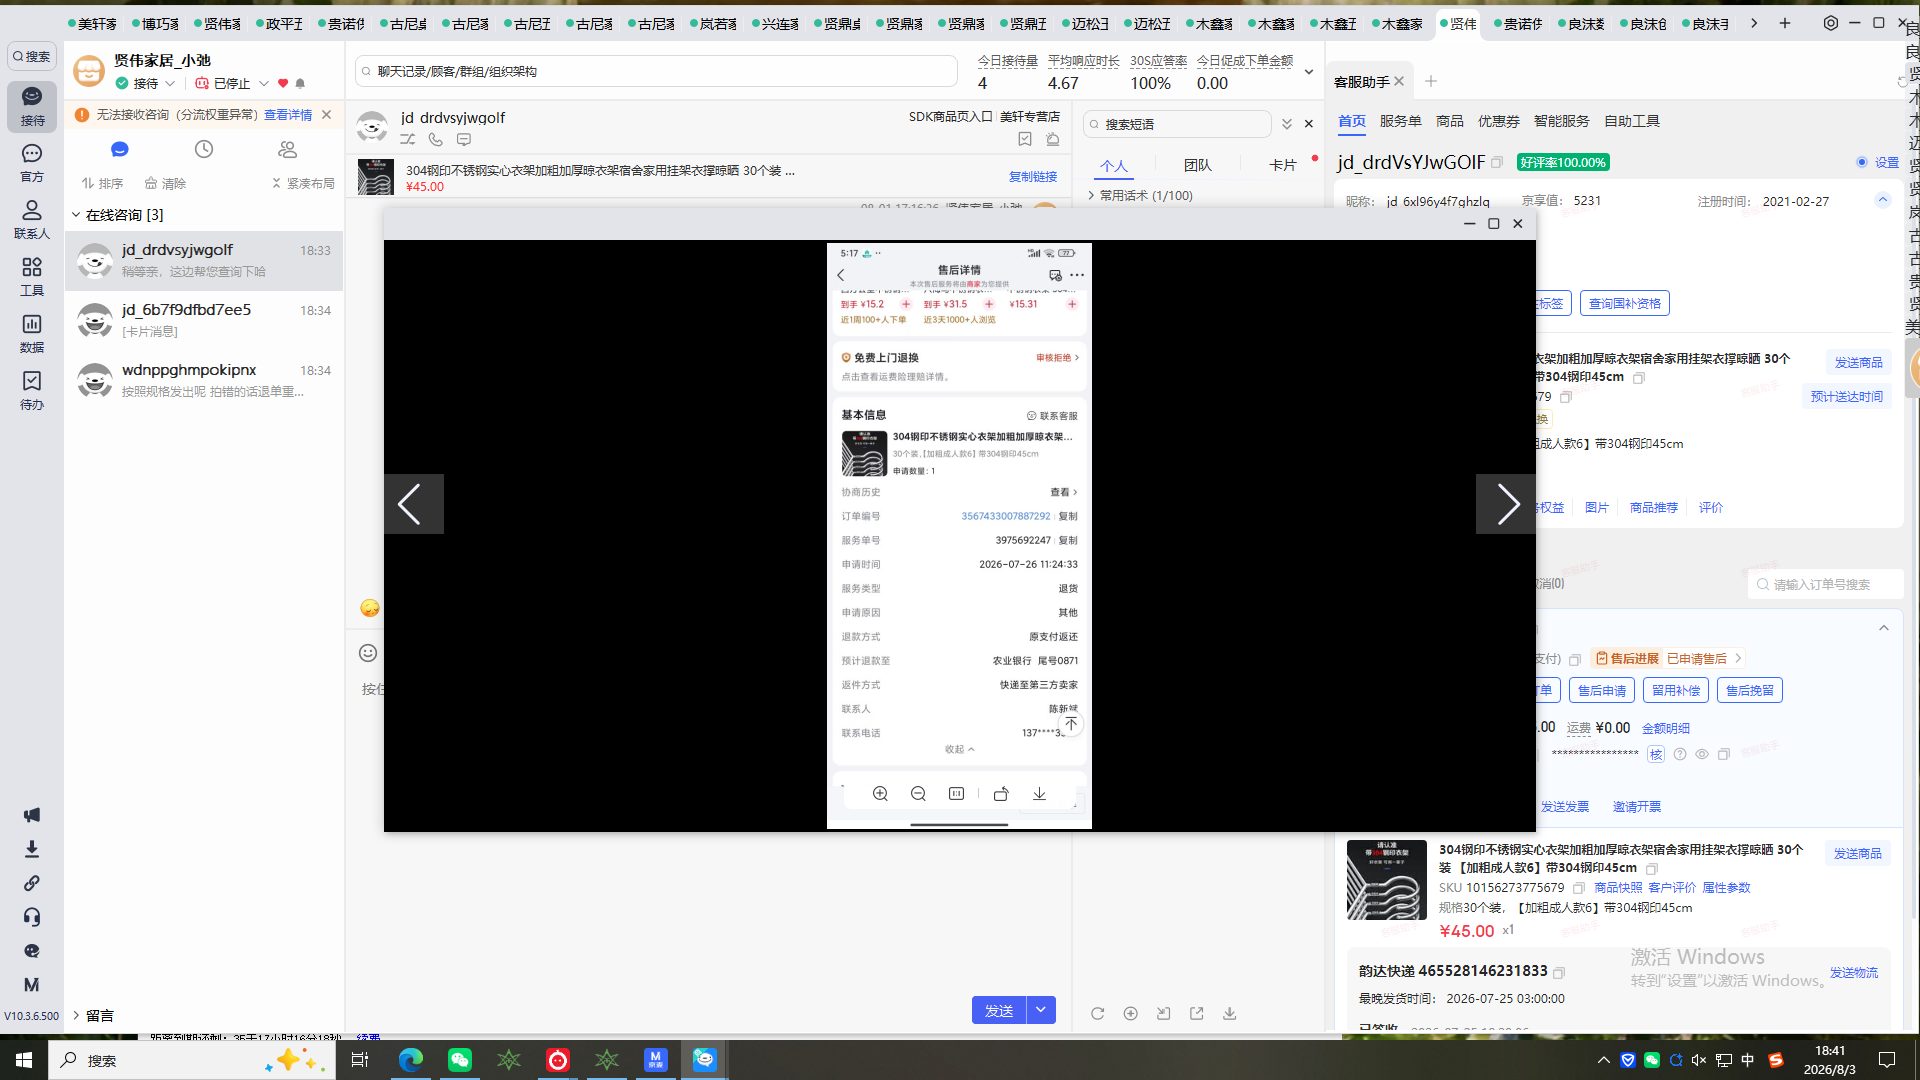Open 金额明细 amount details
The width and height of the screenshot is (1920, 1080).
pos(1666,728)
